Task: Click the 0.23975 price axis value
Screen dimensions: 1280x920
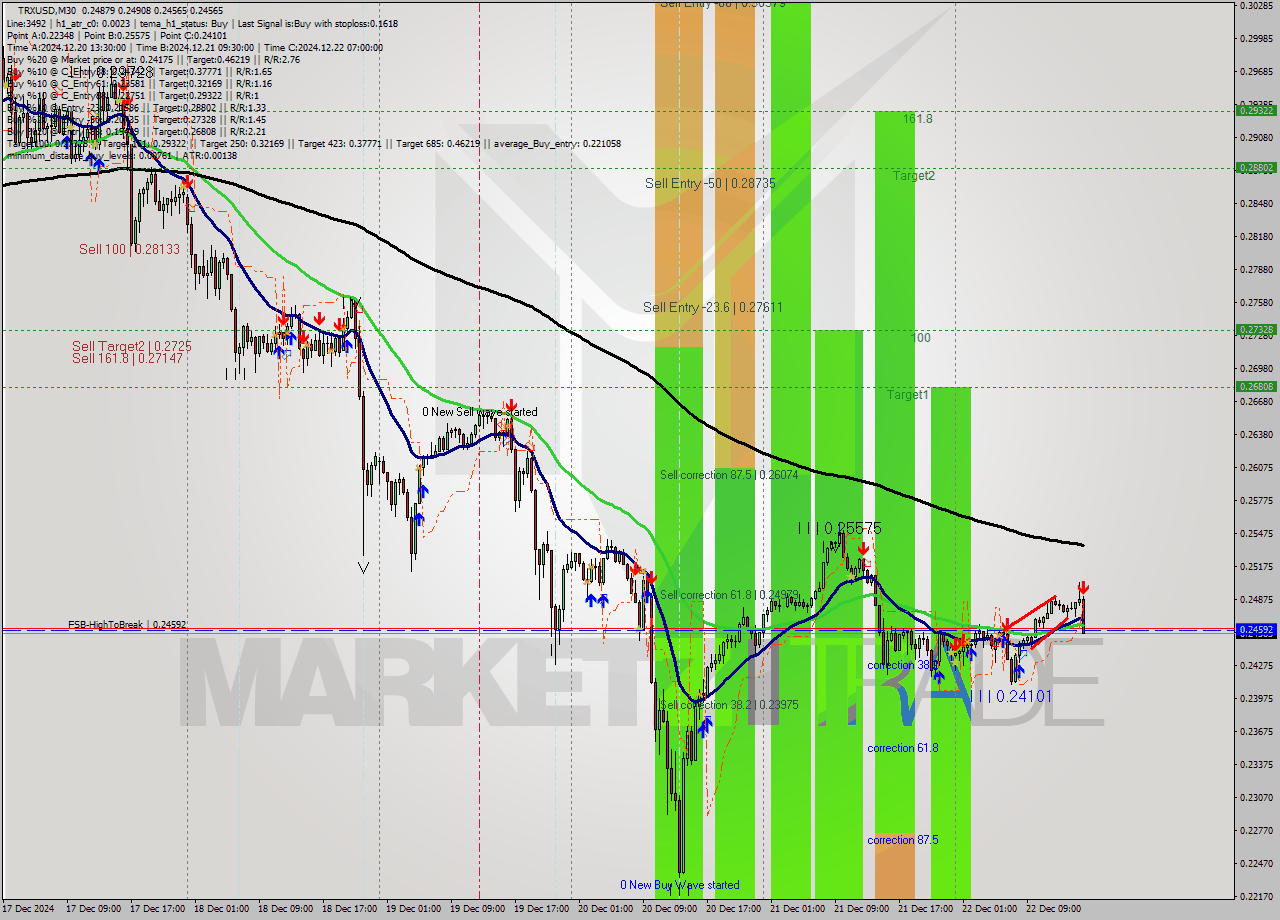Action: (x=1256, y=699)
